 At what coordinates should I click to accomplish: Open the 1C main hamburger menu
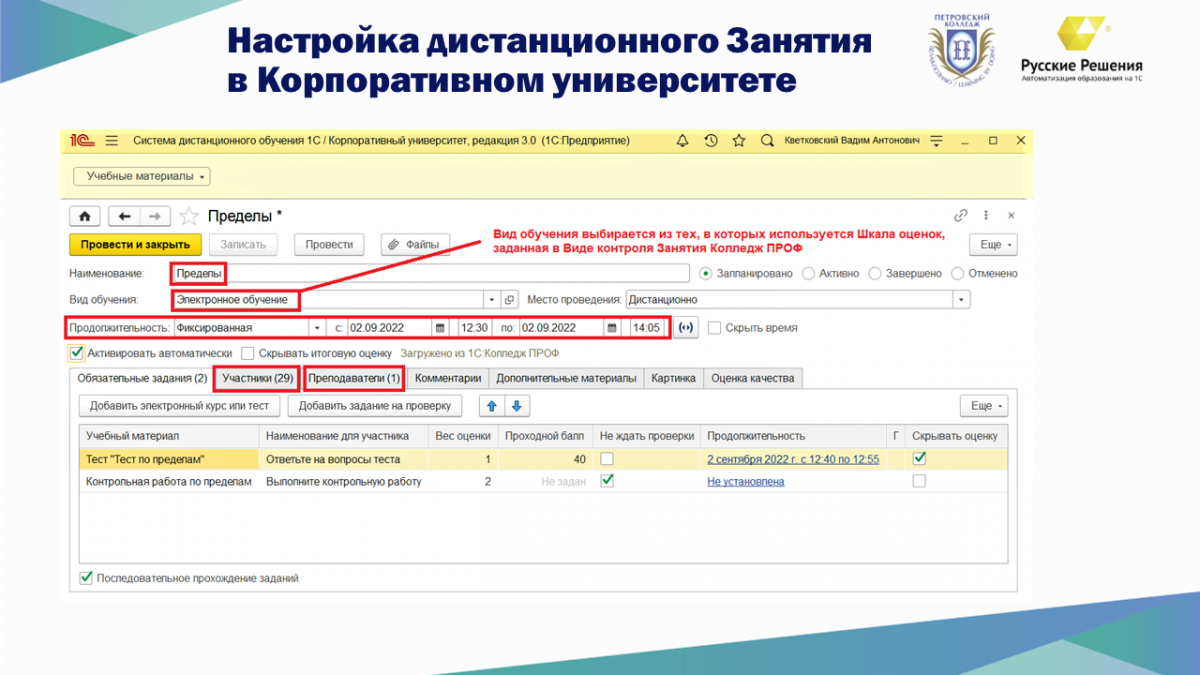(x=111, y=141)
